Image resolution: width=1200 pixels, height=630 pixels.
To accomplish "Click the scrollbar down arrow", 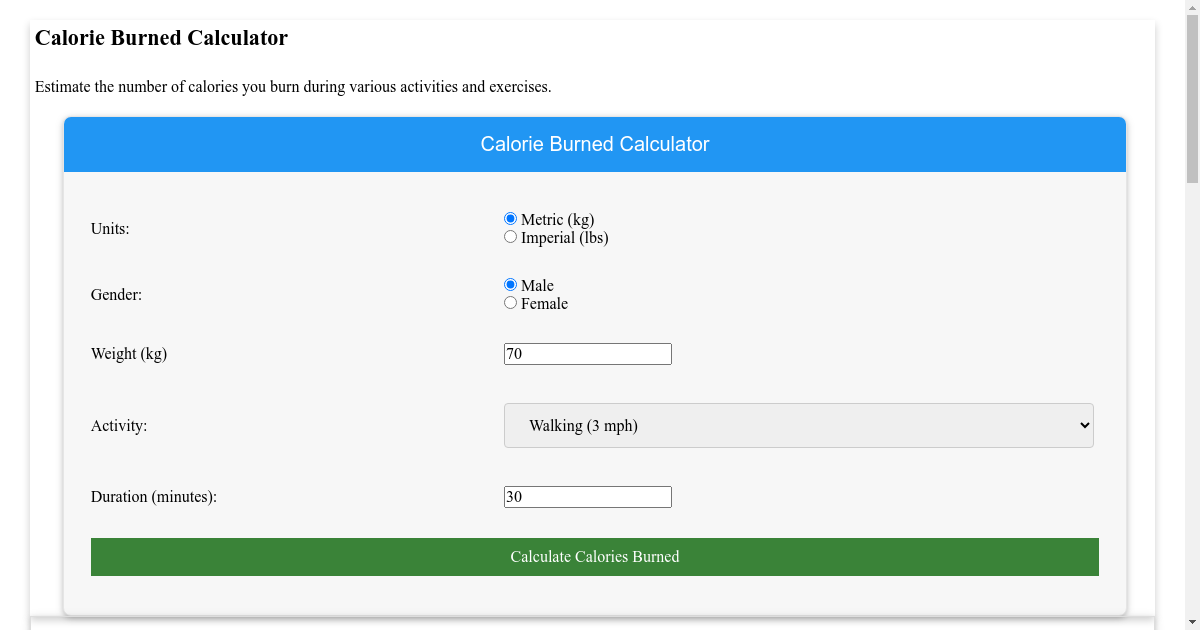I will [x=1191, y=621].
